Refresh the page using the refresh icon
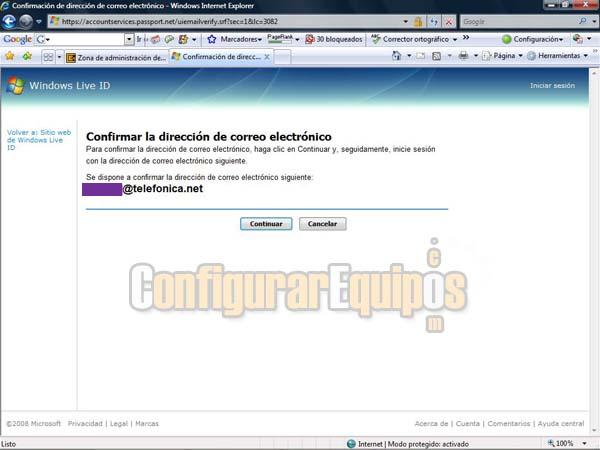This screenshot has width=600, height=450. 434,22
